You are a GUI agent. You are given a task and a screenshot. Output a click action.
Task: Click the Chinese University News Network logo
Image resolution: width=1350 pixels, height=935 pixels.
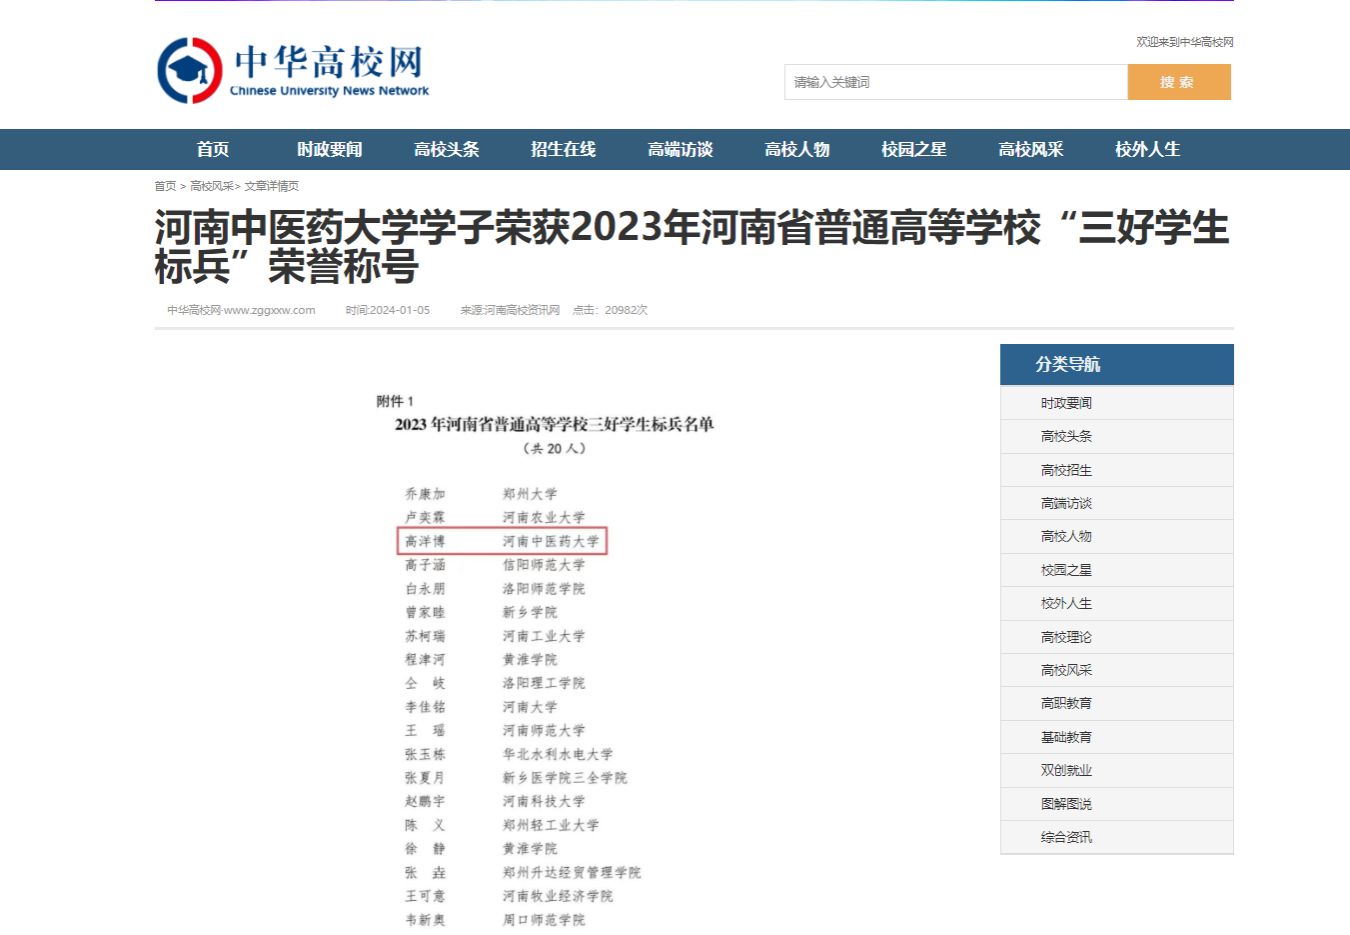[293, 71]
